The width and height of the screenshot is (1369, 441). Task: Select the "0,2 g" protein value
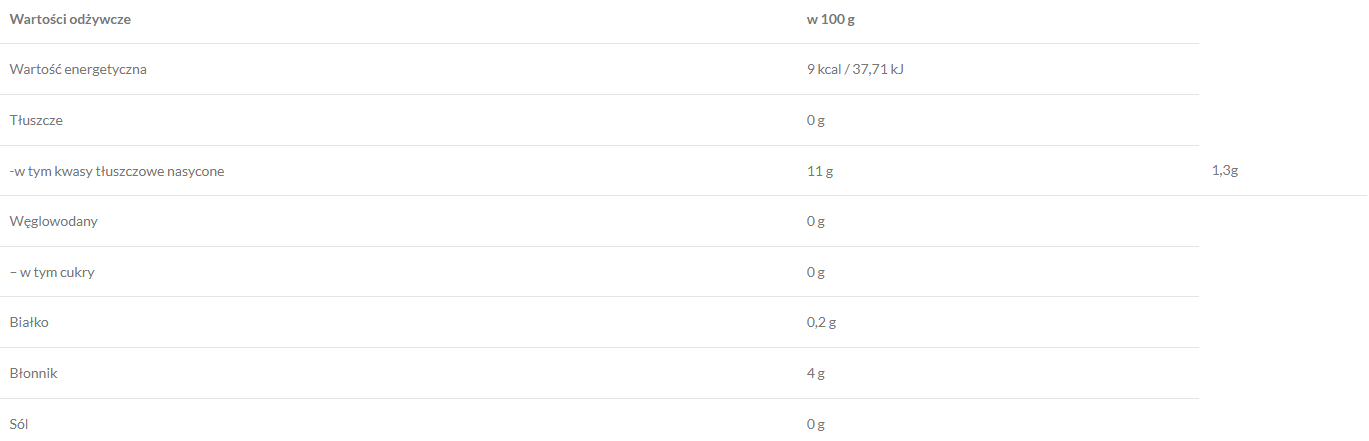click(822, 323)
